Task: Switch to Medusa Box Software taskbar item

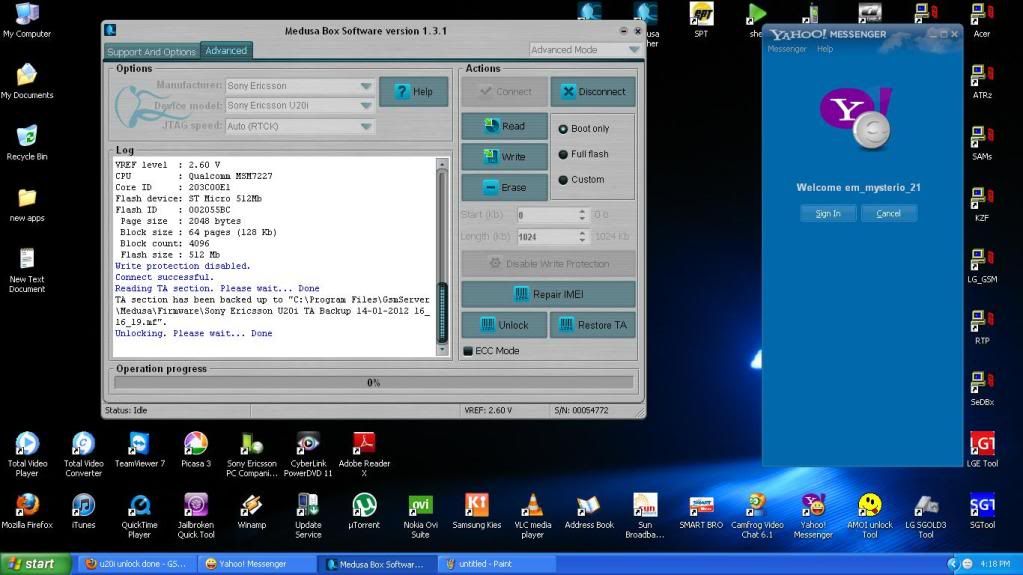Action: (376, 564)
